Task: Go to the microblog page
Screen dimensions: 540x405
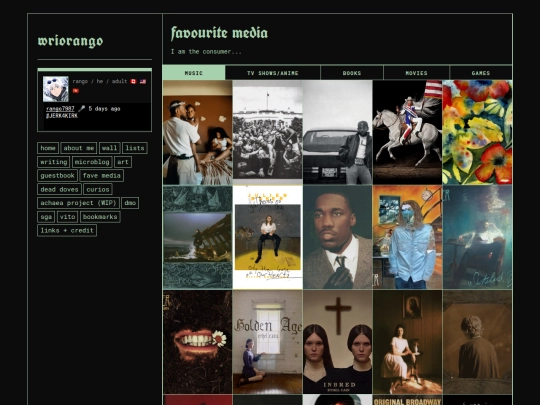Action: 92,162
